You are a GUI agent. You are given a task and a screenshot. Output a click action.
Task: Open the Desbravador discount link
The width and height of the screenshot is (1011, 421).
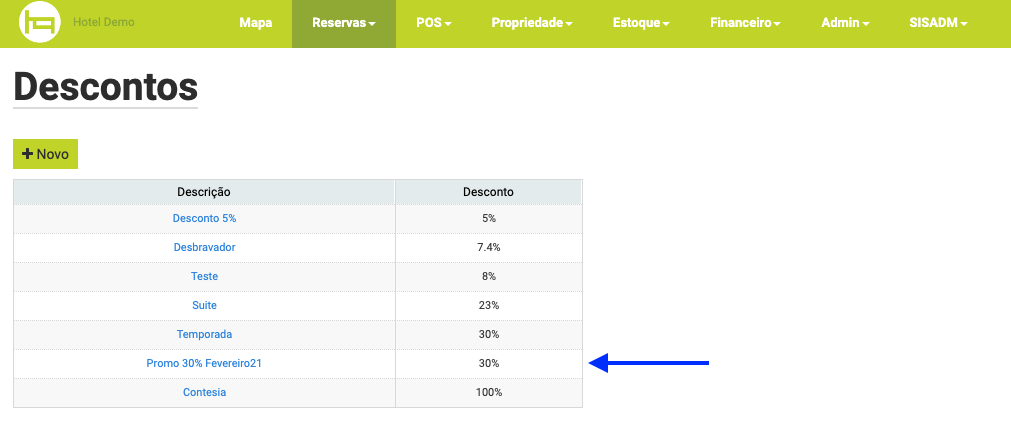pos(204,248)
